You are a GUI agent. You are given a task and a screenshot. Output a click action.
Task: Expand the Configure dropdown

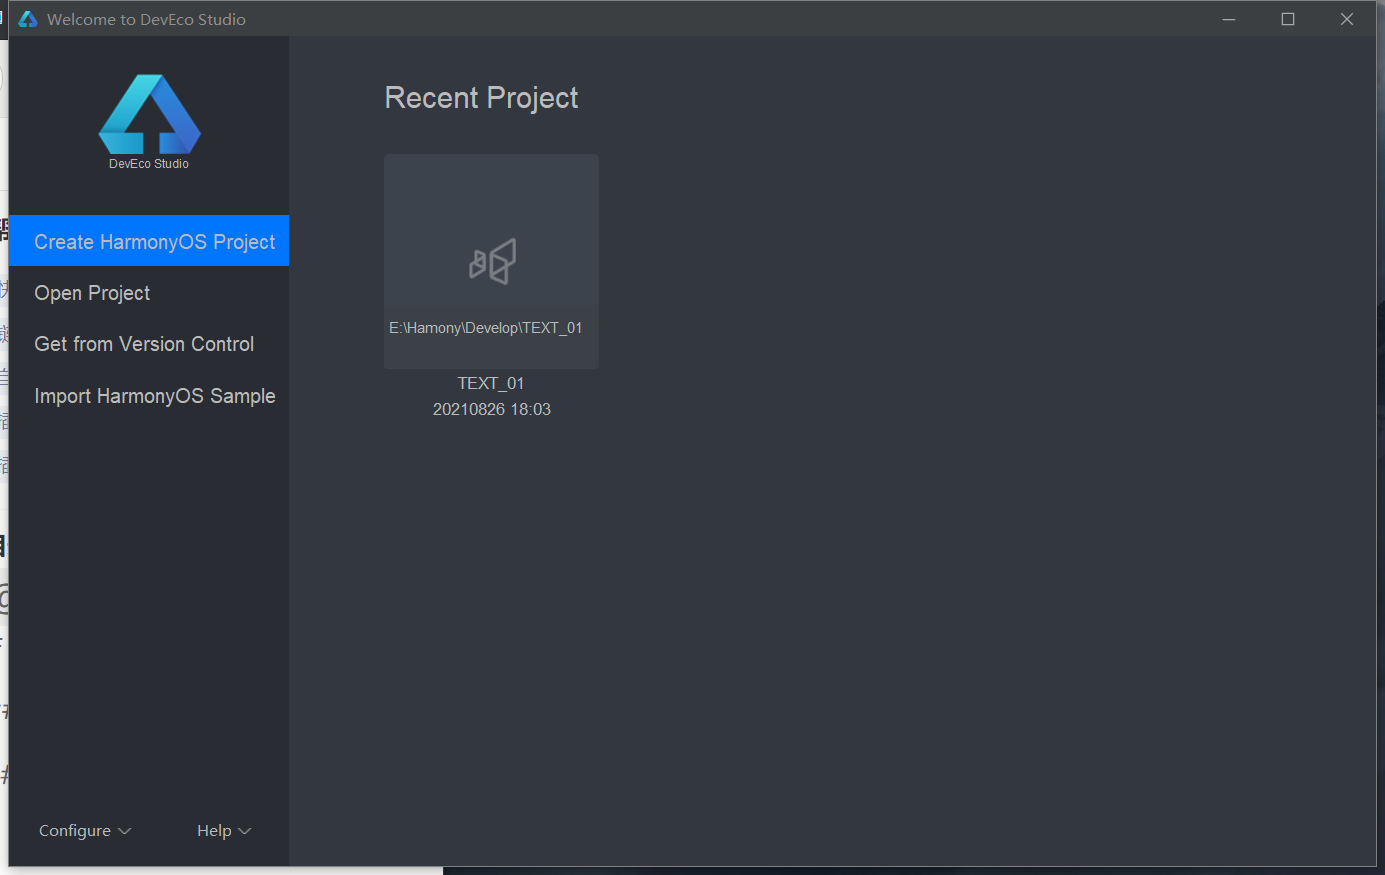tap(85, 831)
